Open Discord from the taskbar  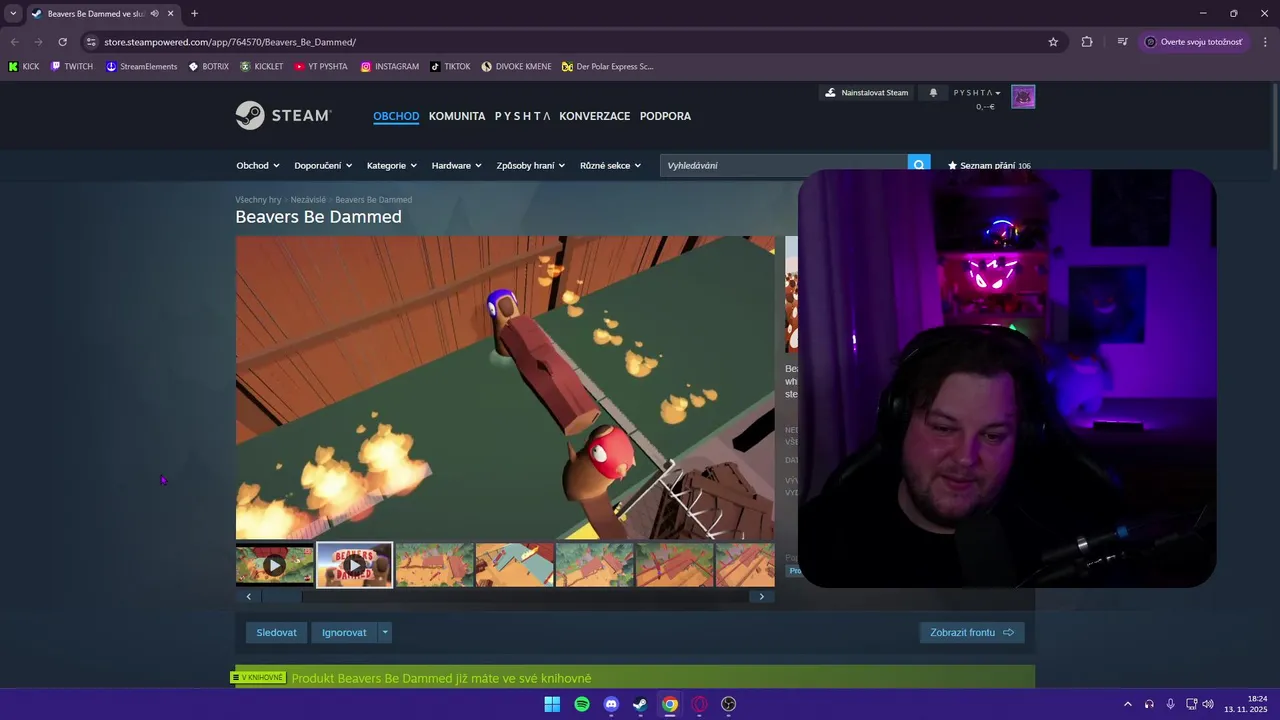(x=611, y=704)
